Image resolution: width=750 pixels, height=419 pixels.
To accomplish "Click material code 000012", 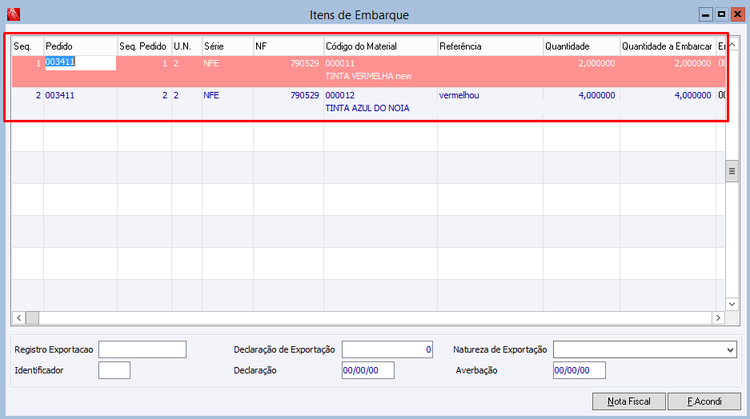I will point(340,95).
